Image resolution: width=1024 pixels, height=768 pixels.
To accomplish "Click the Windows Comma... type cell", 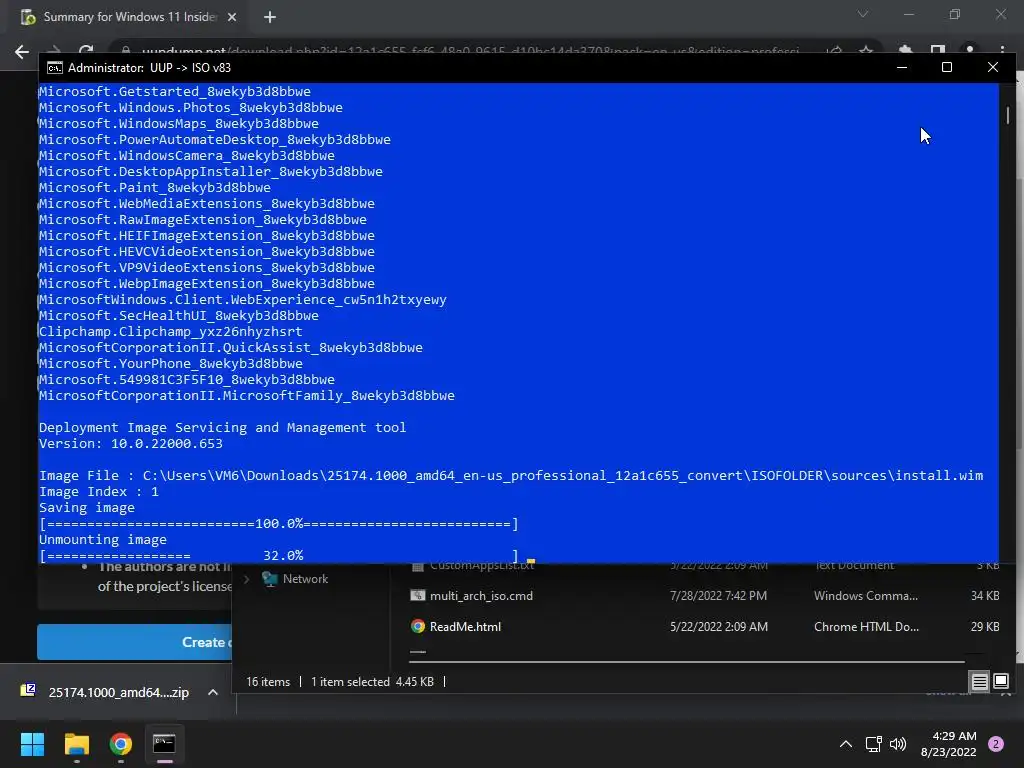I will (x=865, y=596).
